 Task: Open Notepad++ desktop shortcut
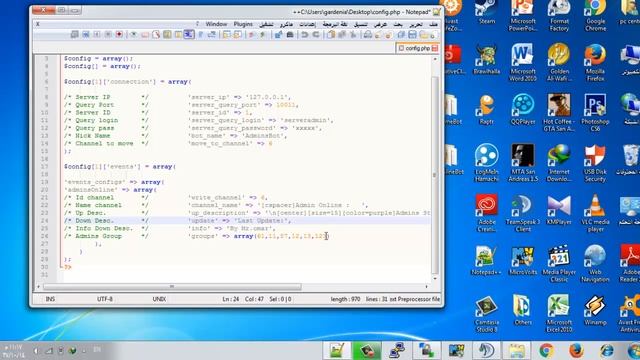coord(487,260)
